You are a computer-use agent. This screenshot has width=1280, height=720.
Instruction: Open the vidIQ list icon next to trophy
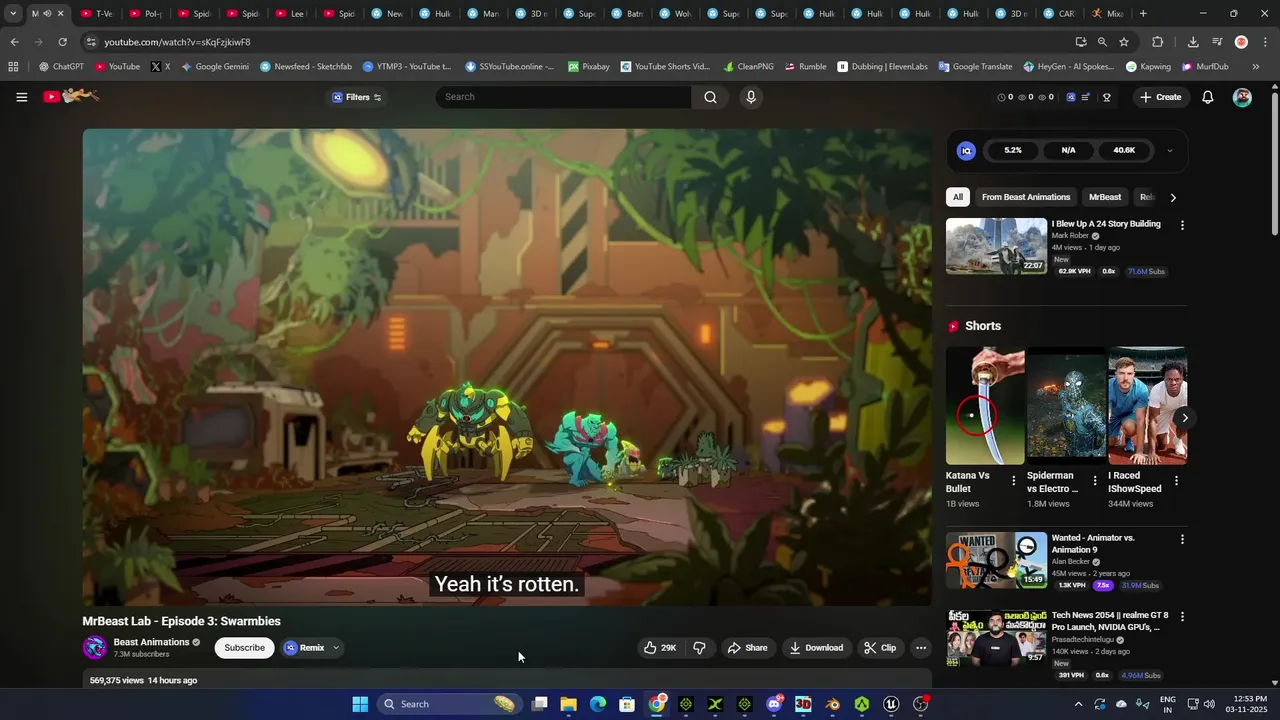(1087, 97)
